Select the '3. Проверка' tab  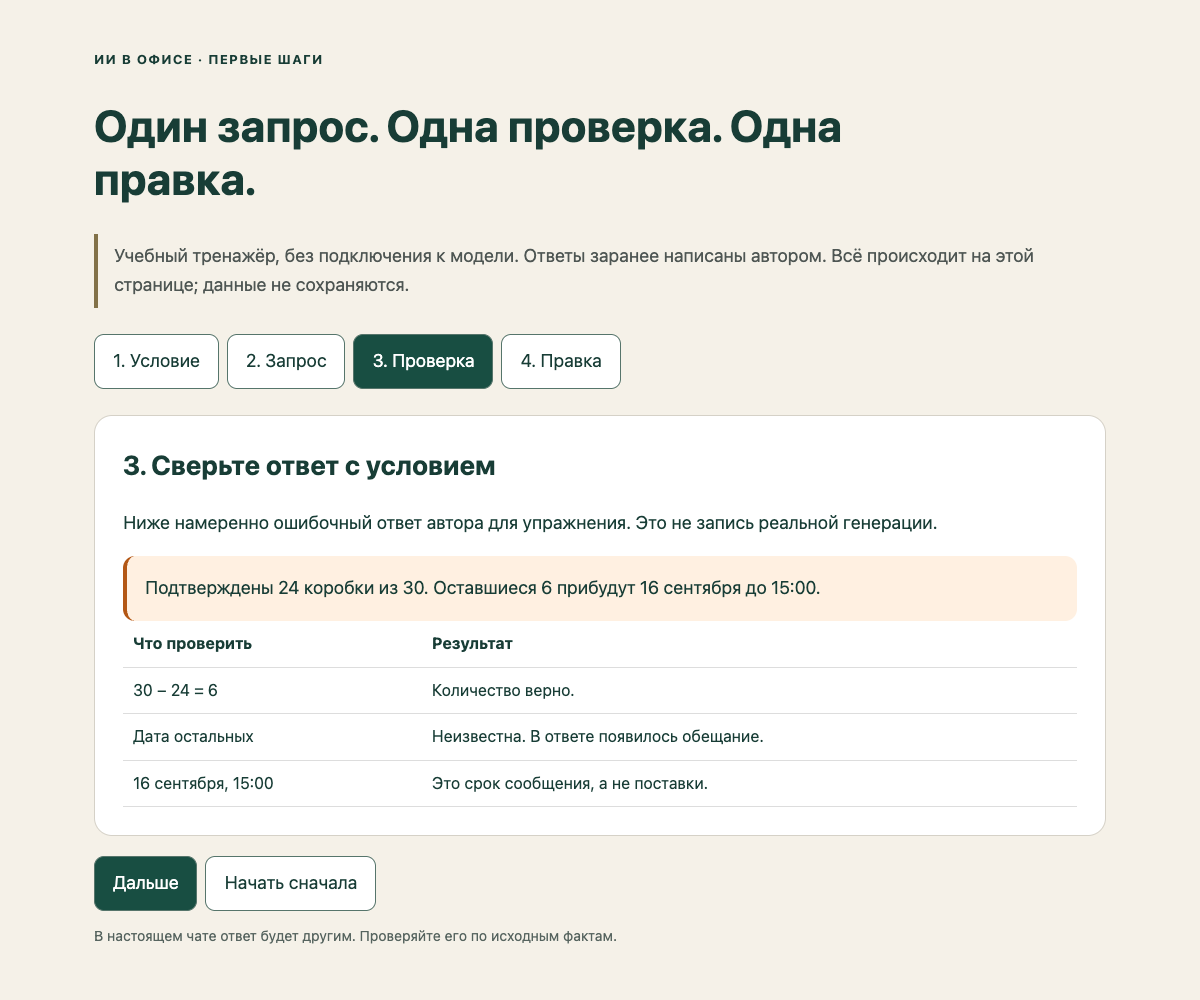423,361
